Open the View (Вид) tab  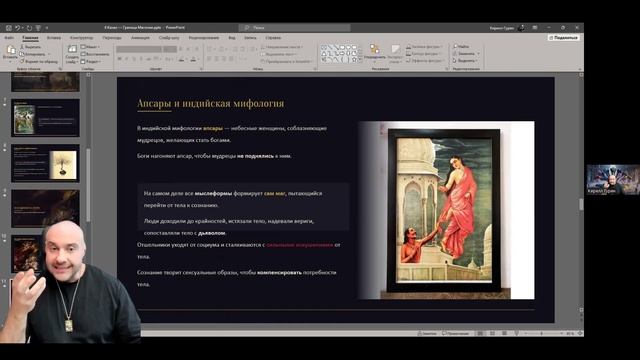(x=232, y=38)
